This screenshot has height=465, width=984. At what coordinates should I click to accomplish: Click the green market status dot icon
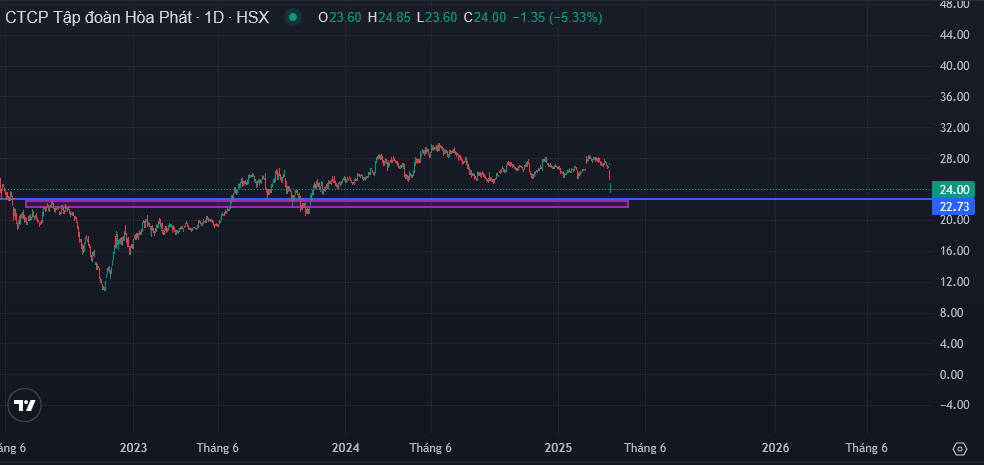tap(292, 18)
